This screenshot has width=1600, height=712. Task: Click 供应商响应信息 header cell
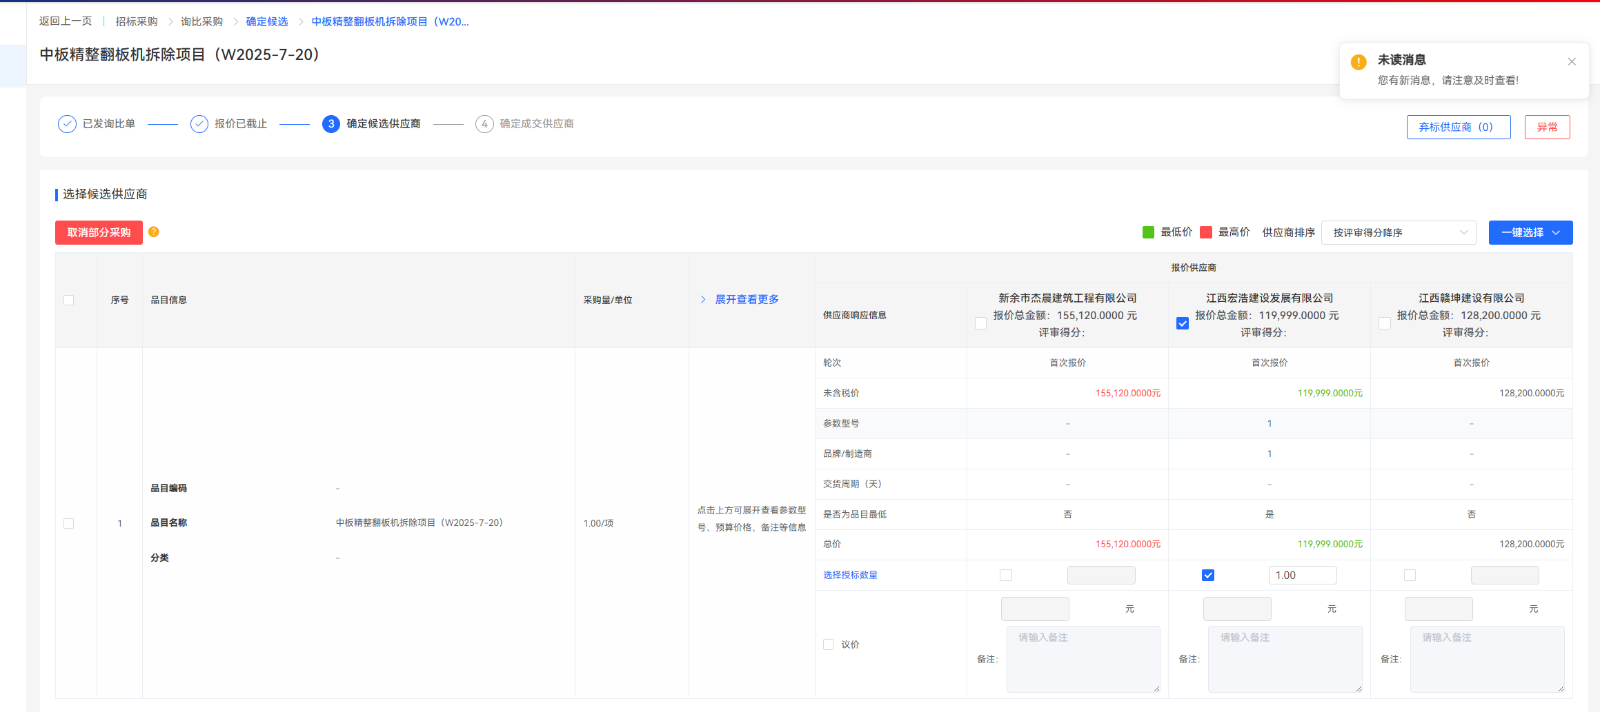tap(855, 315)
